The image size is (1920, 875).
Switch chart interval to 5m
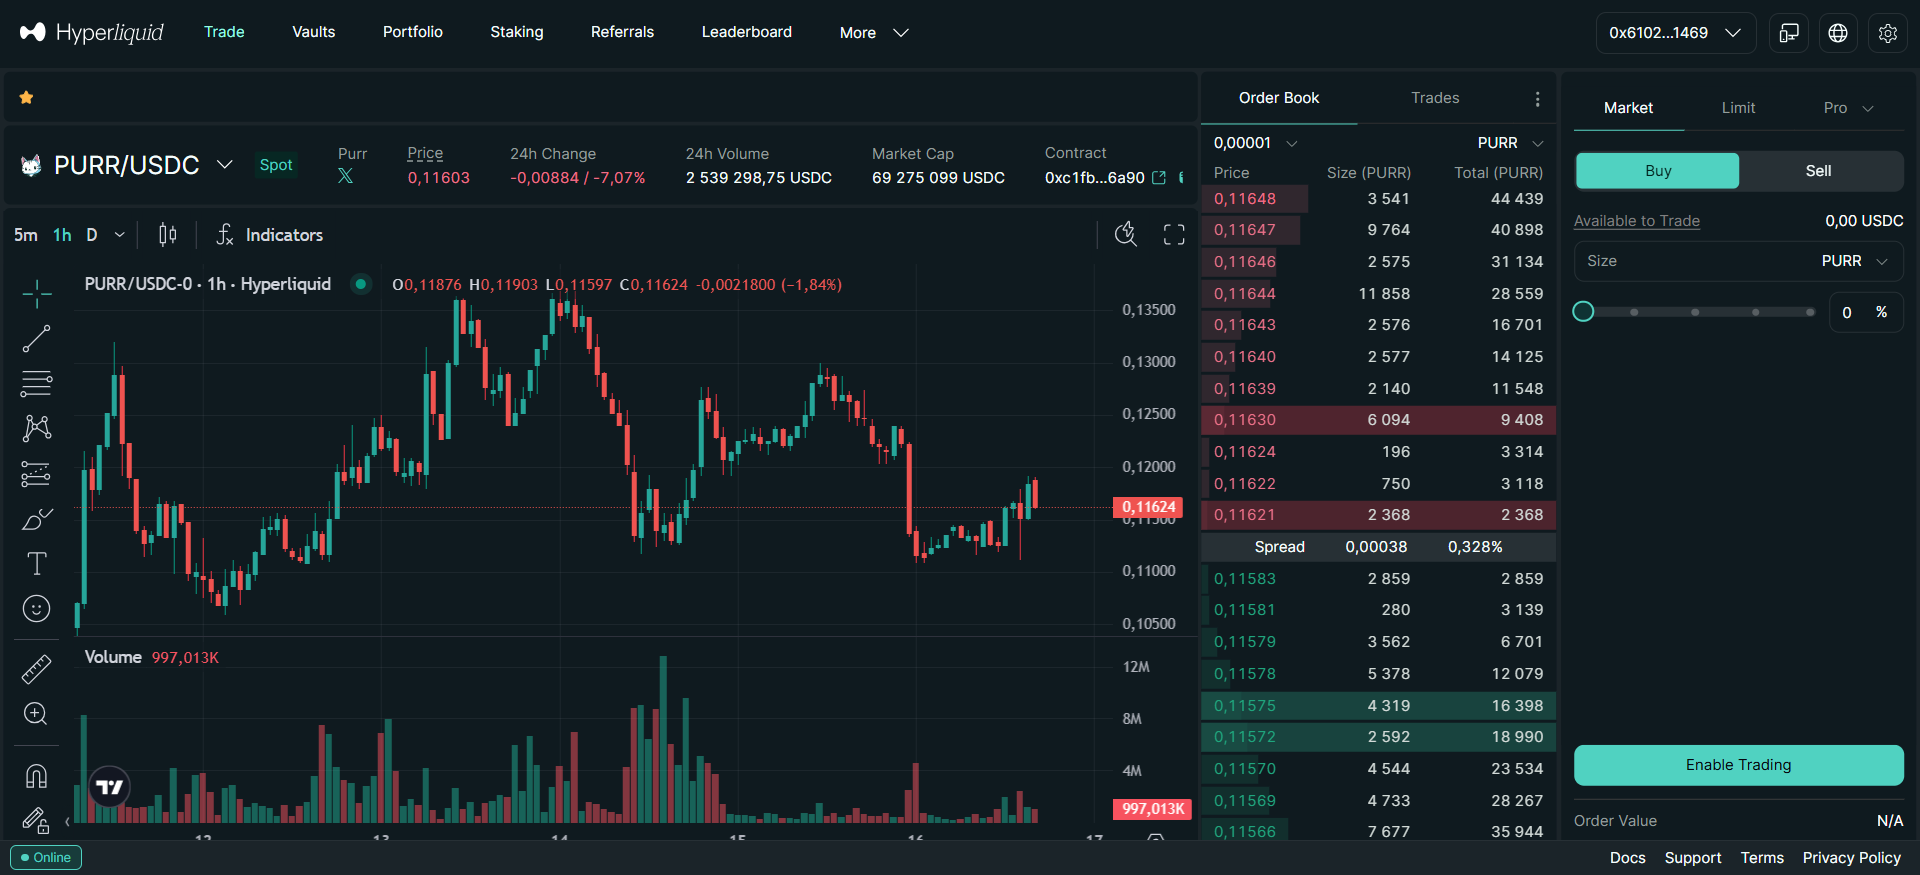(x=25, y=235)
